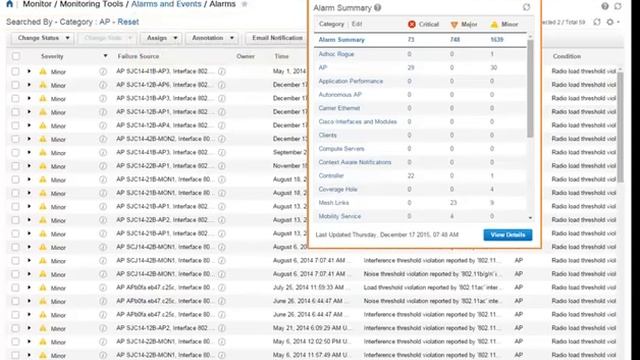Image resolution: width=640 pixels, height=360 pixels.
Task: Expand the AP SJC14-22B-AP2 row details
Action: click(x=29, y=220)
